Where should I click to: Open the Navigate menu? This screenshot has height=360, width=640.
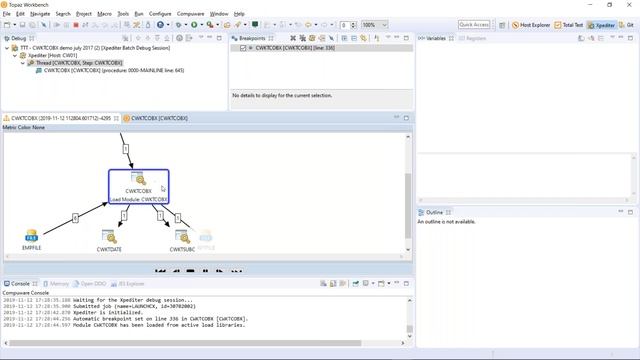tap(40, 14)
